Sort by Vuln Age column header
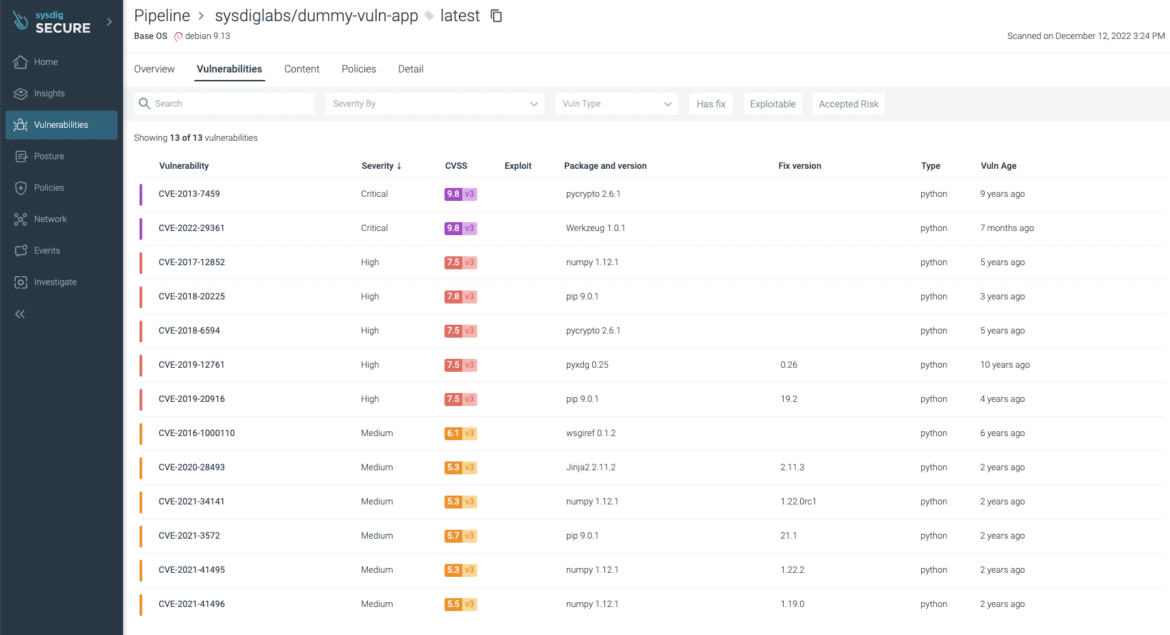Viewport: 1170px width, 635px height. point(998,166)
